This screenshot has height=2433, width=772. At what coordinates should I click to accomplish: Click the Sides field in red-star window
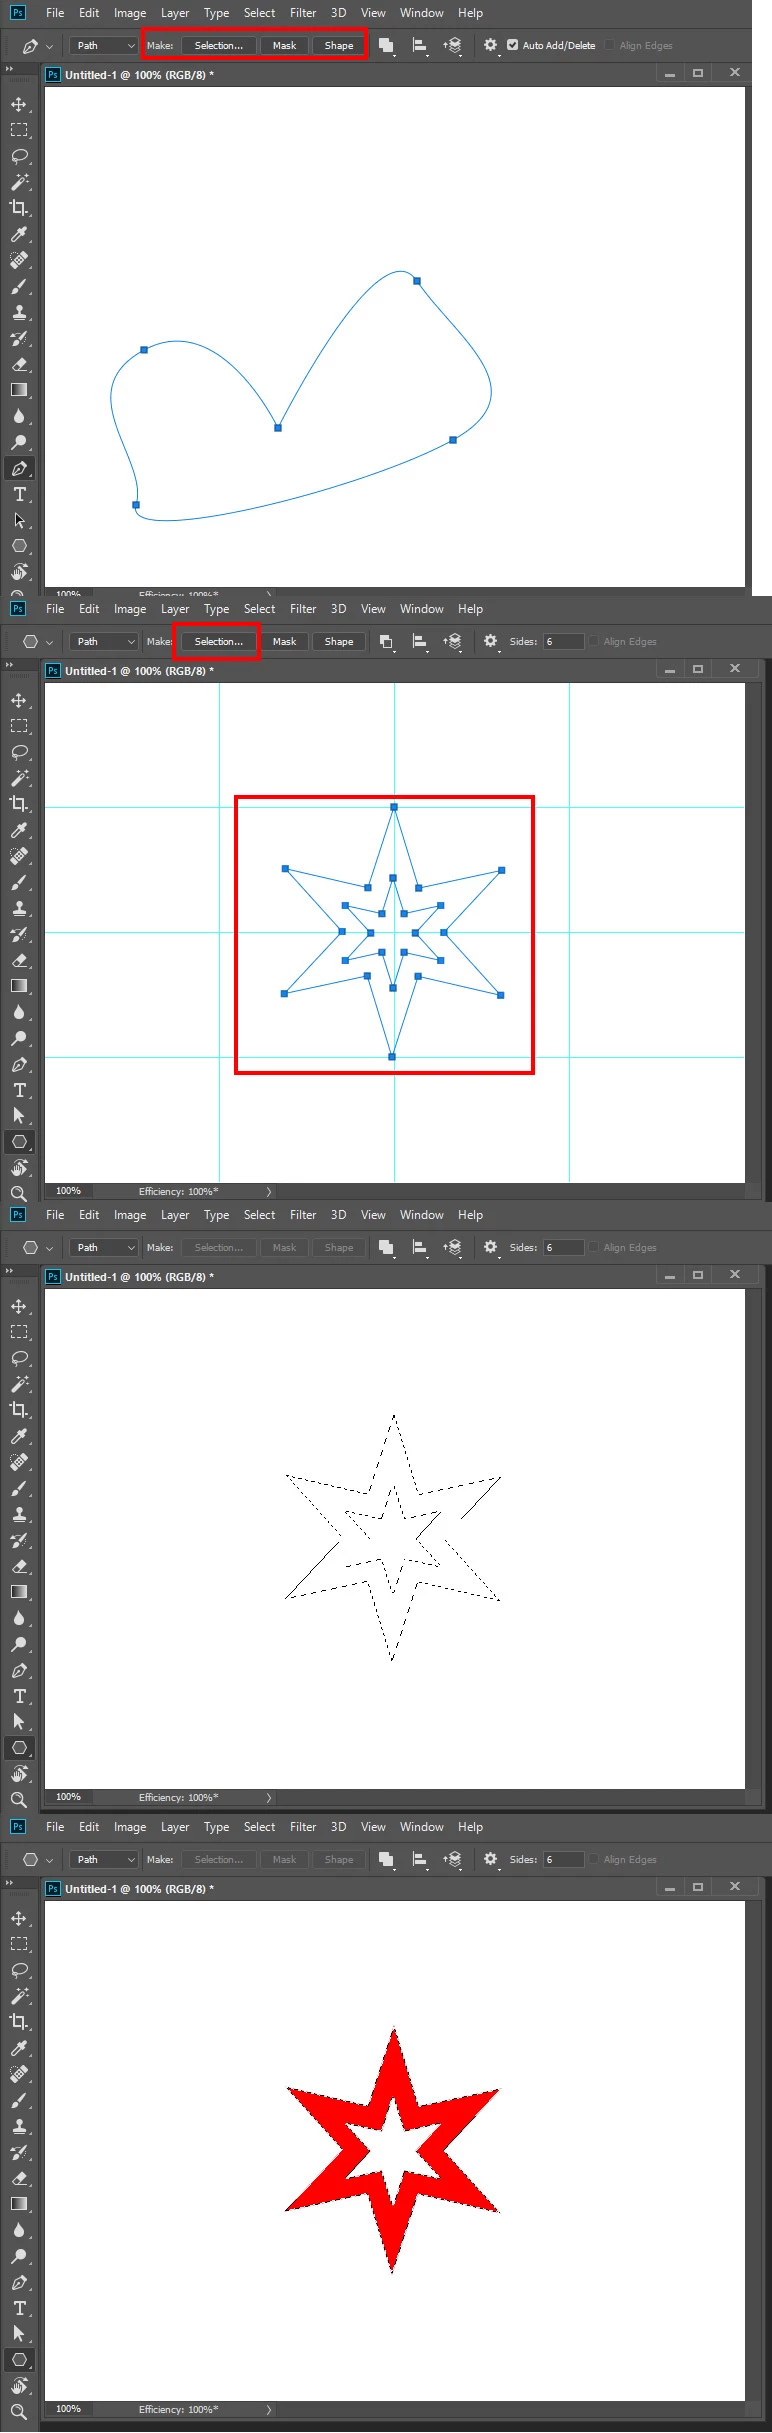coord(563,1860)
